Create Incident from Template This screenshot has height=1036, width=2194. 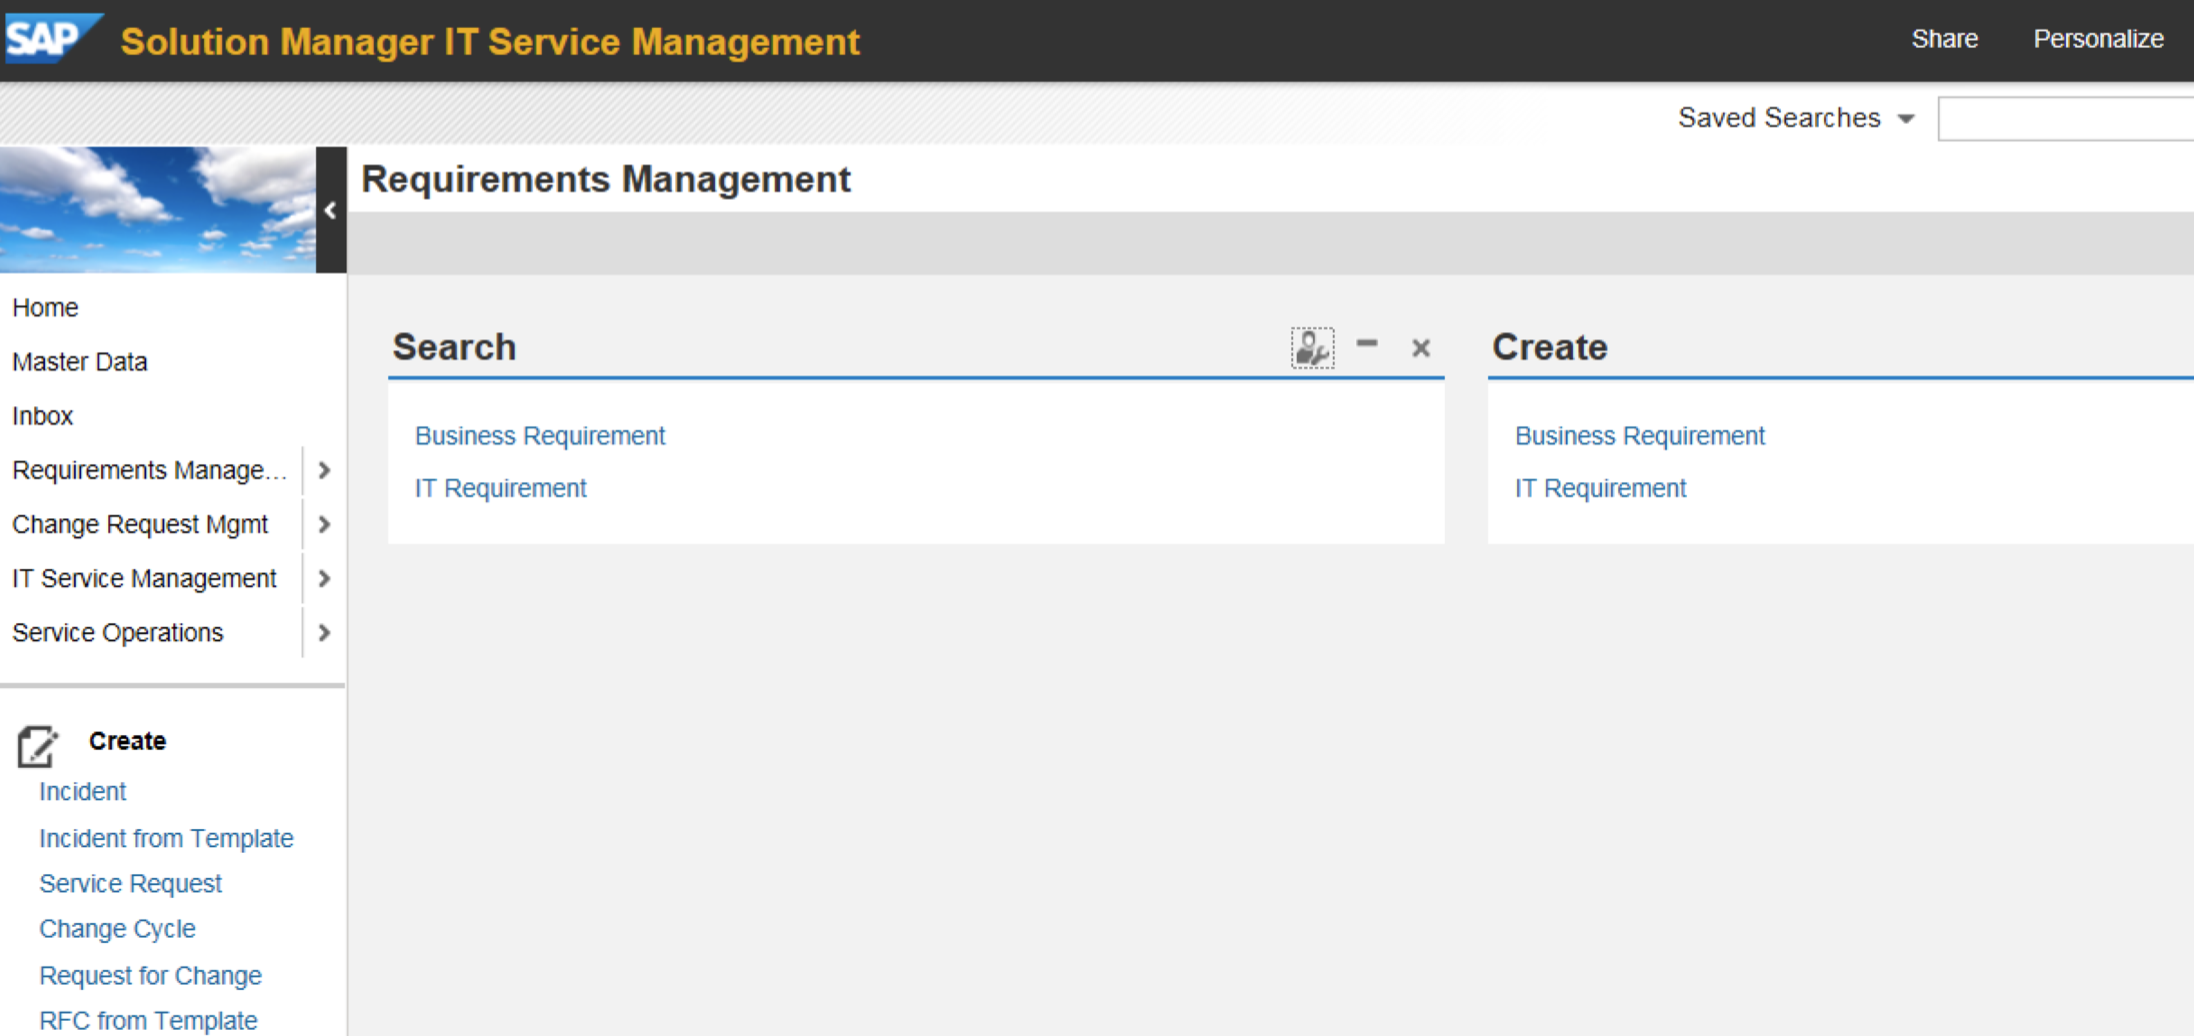(166, 838)
